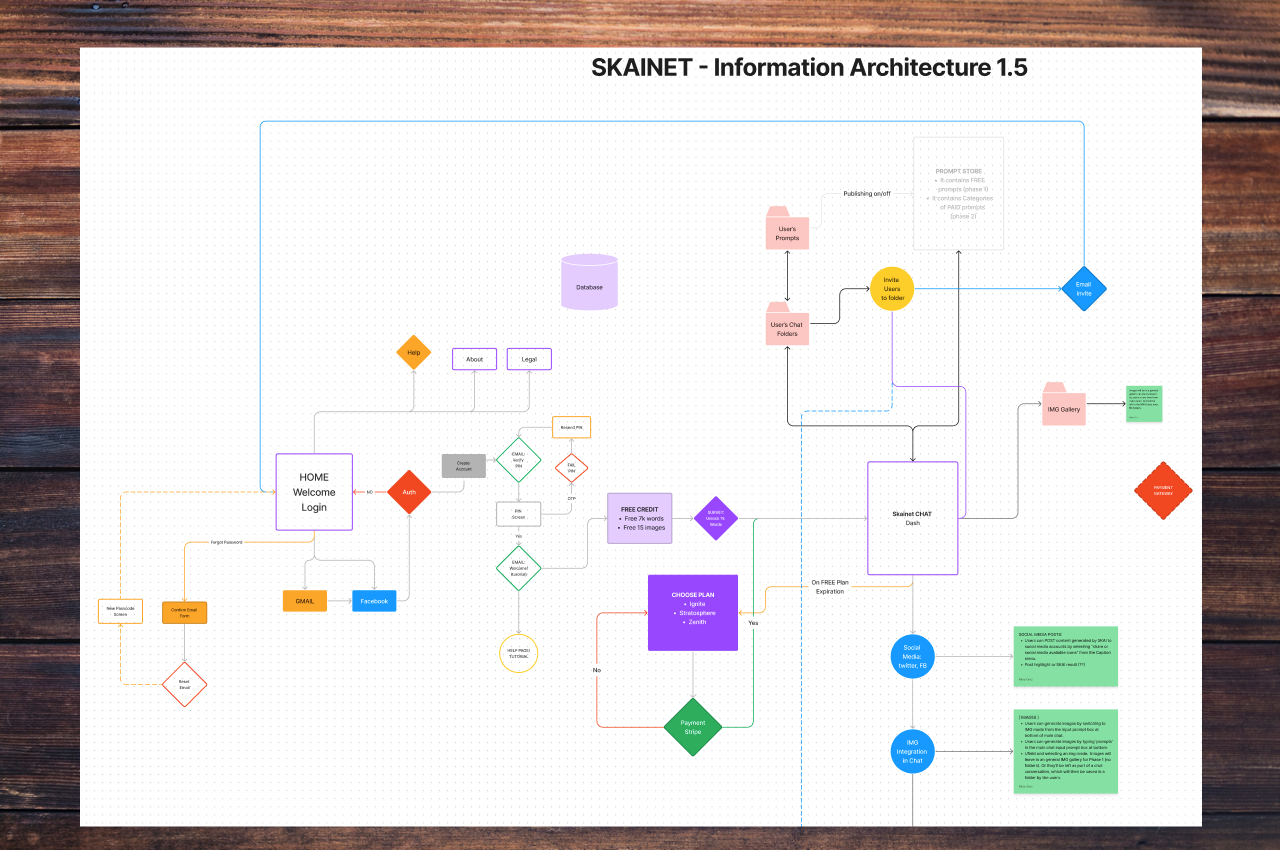The height and width of the screenshot is (850, 1280).
Task: Select the Database cylinder shape
Action: [x=589, y=280]
